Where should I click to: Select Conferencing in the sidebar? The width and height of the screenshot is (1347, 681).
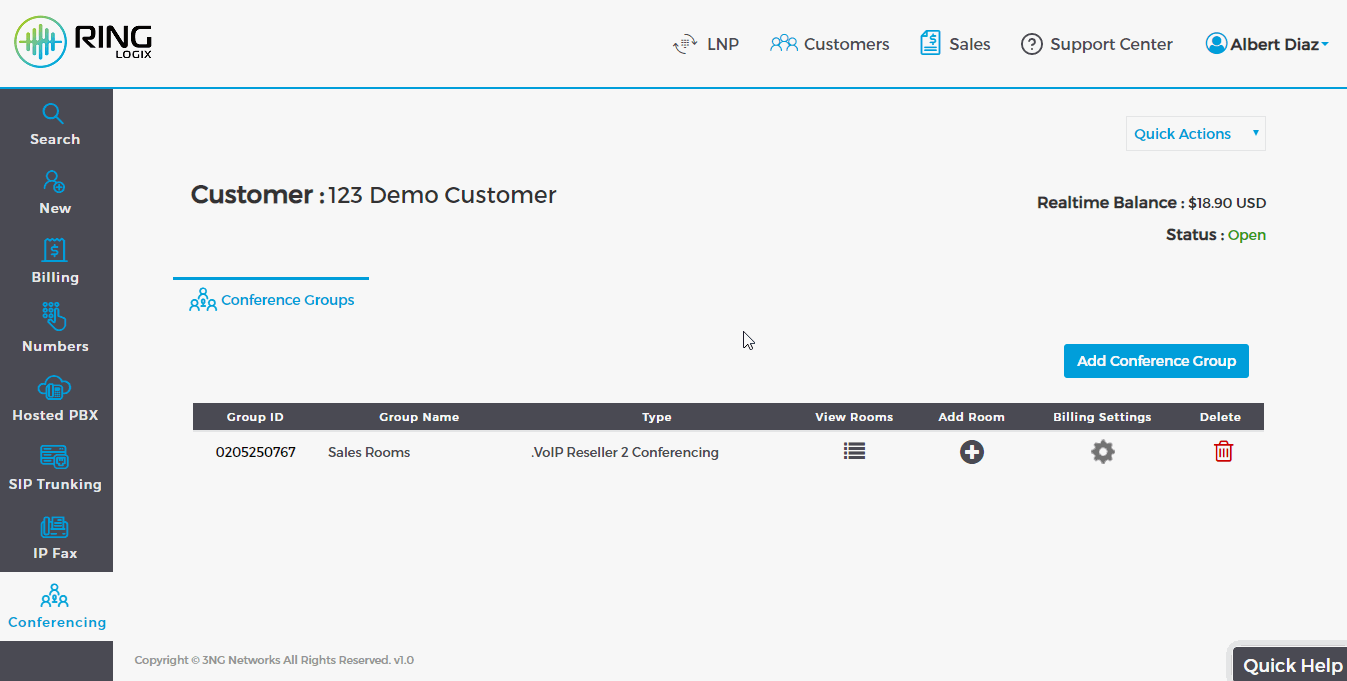56,608
